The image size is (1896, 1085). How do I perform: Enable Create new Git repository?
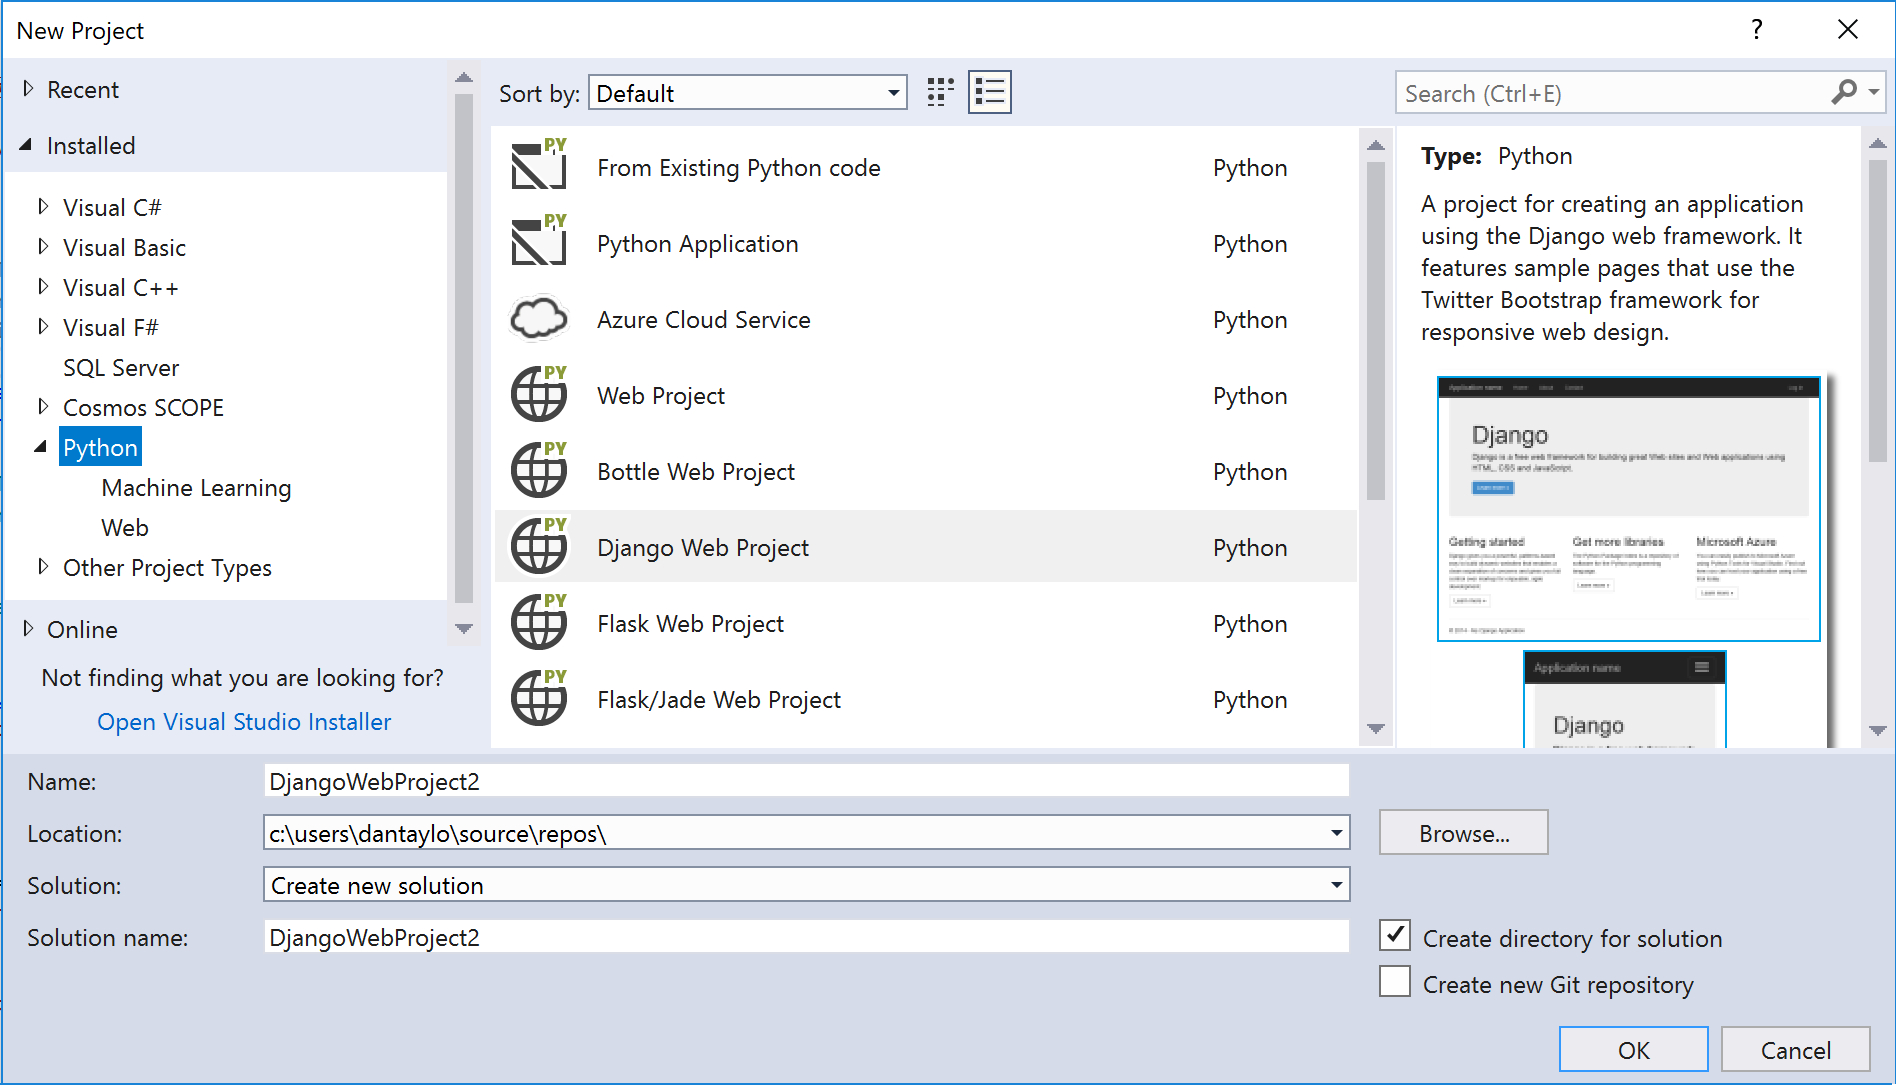tap(1395, 982)
